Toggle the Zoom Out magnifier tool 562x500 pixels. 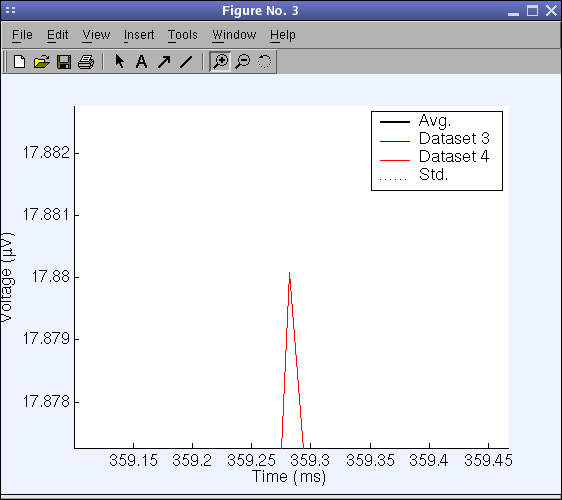pos(243,62)
